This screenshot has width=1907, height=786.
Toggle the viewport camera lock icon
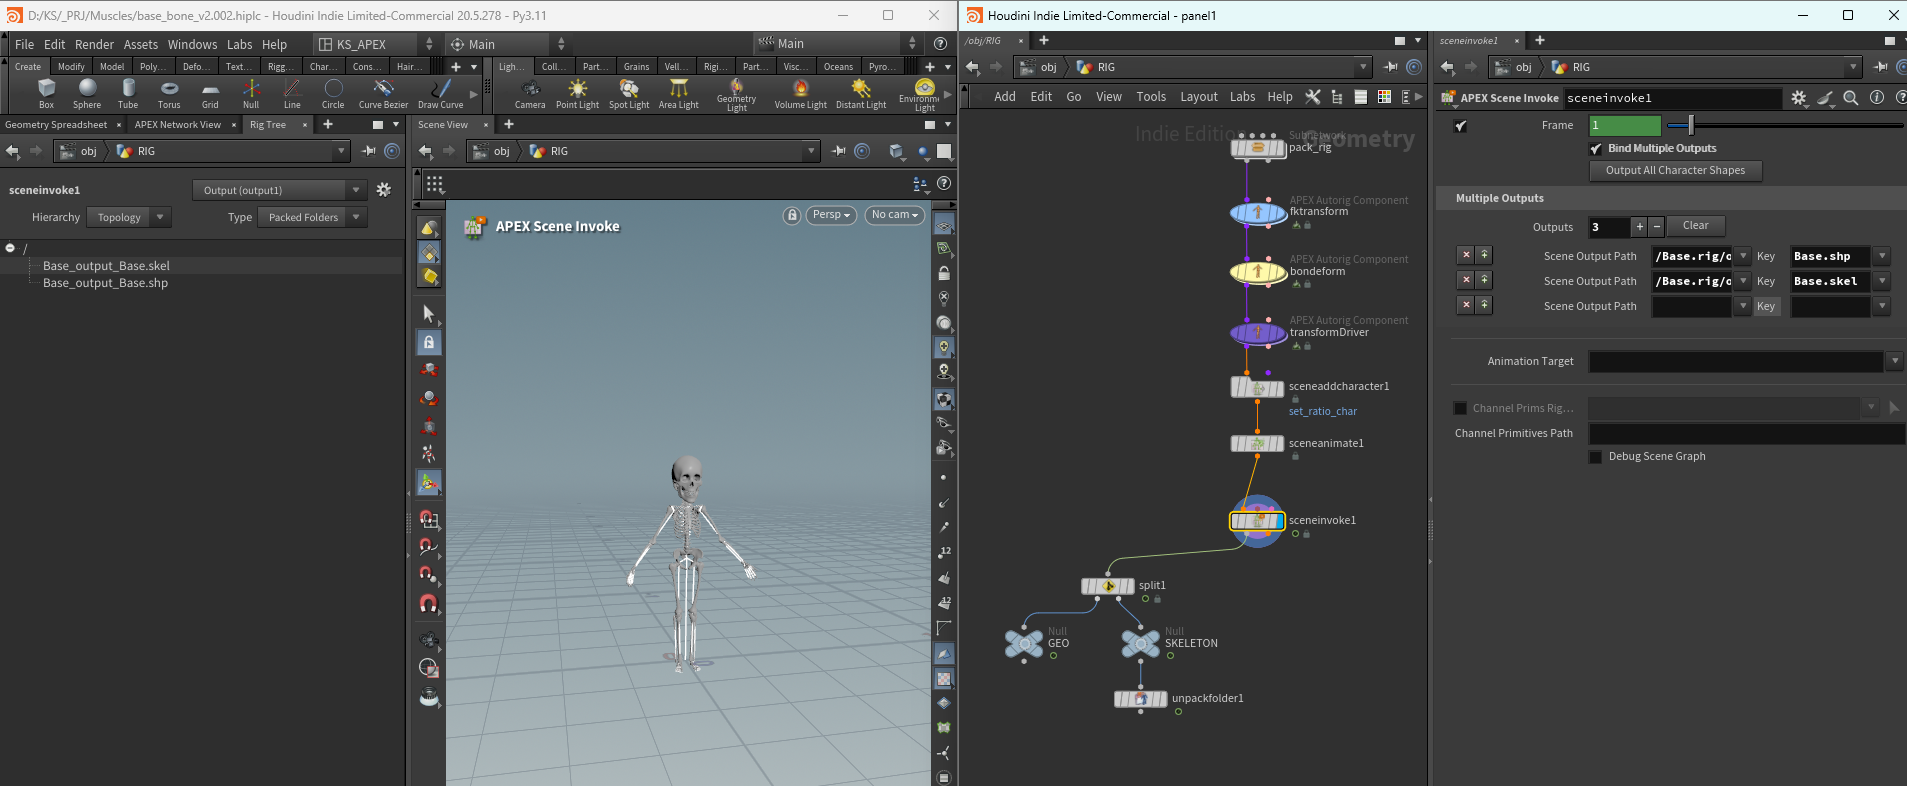tap(792, 215)
